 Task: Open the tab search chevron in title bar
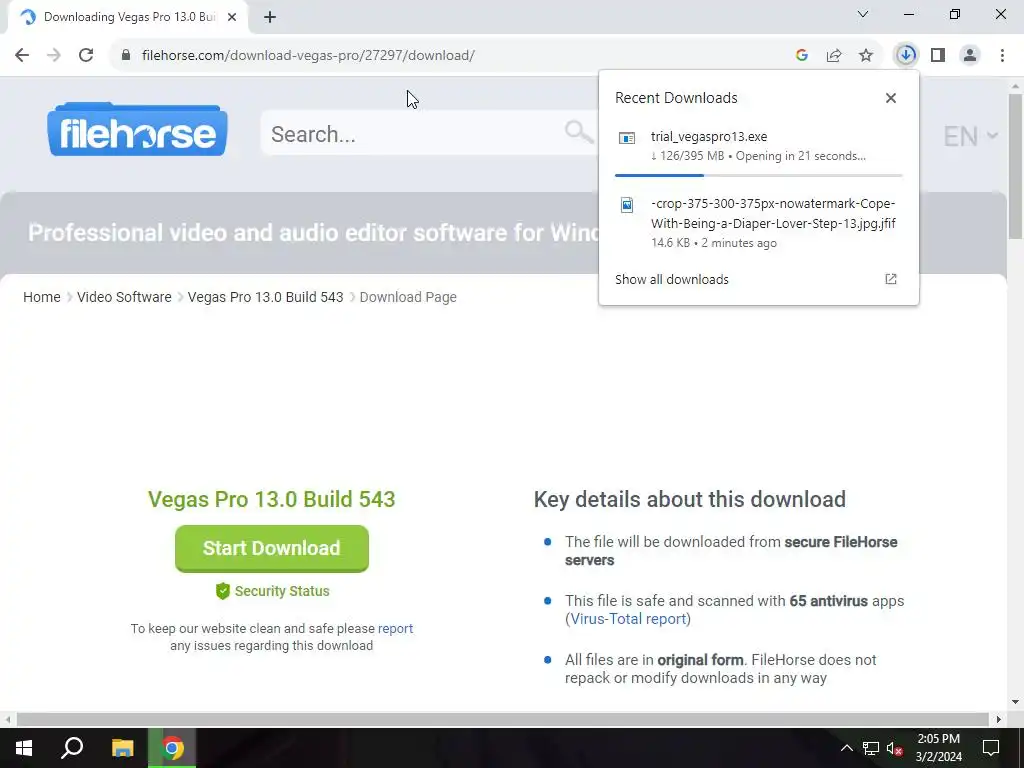pos(863,14)
